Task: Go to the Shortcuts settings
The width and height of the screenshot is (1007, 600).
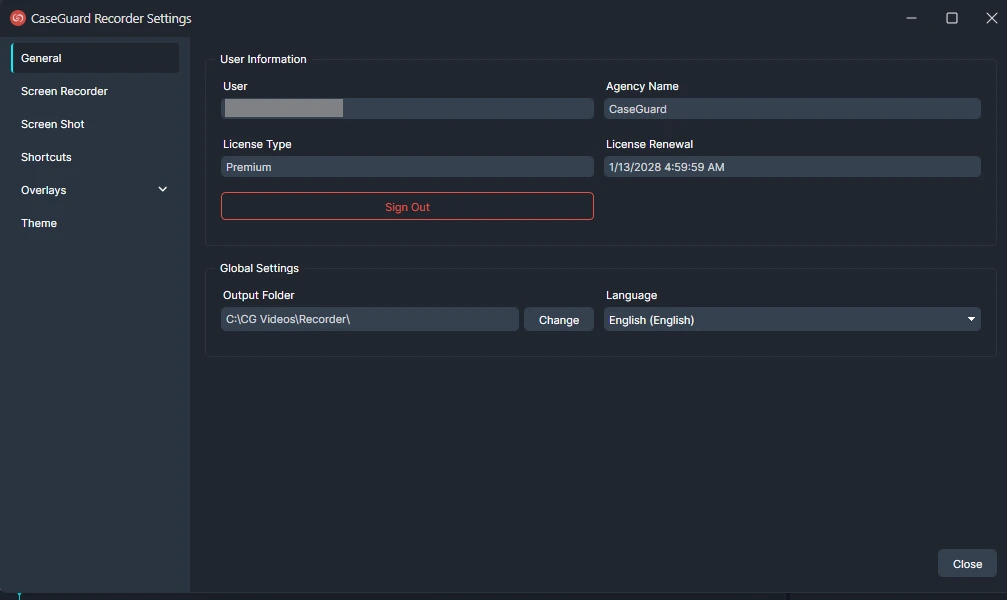Action: (95, 157)
